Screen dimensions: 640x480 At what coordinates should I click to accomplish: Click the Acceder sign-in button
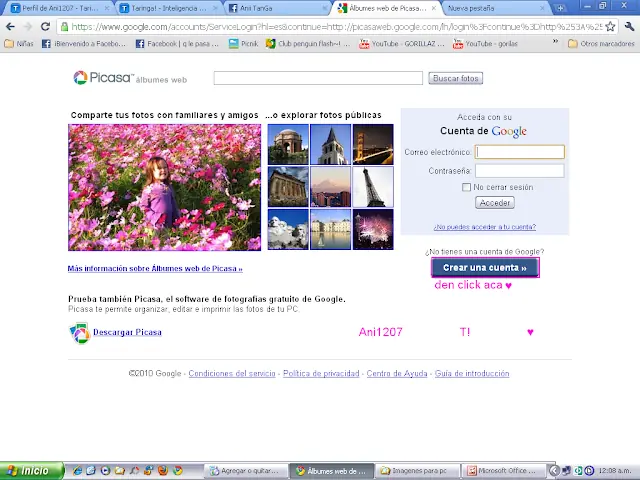pyautogui.click(x=495, y=202)
